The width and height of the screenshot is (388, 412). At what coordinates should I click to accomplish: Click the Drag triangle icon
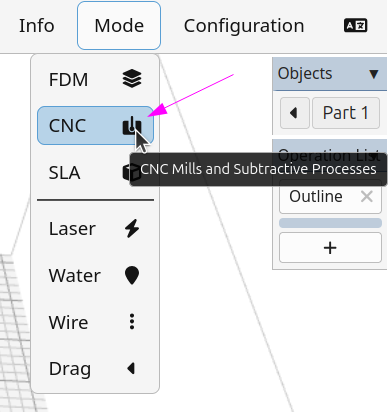coord(131,369)
